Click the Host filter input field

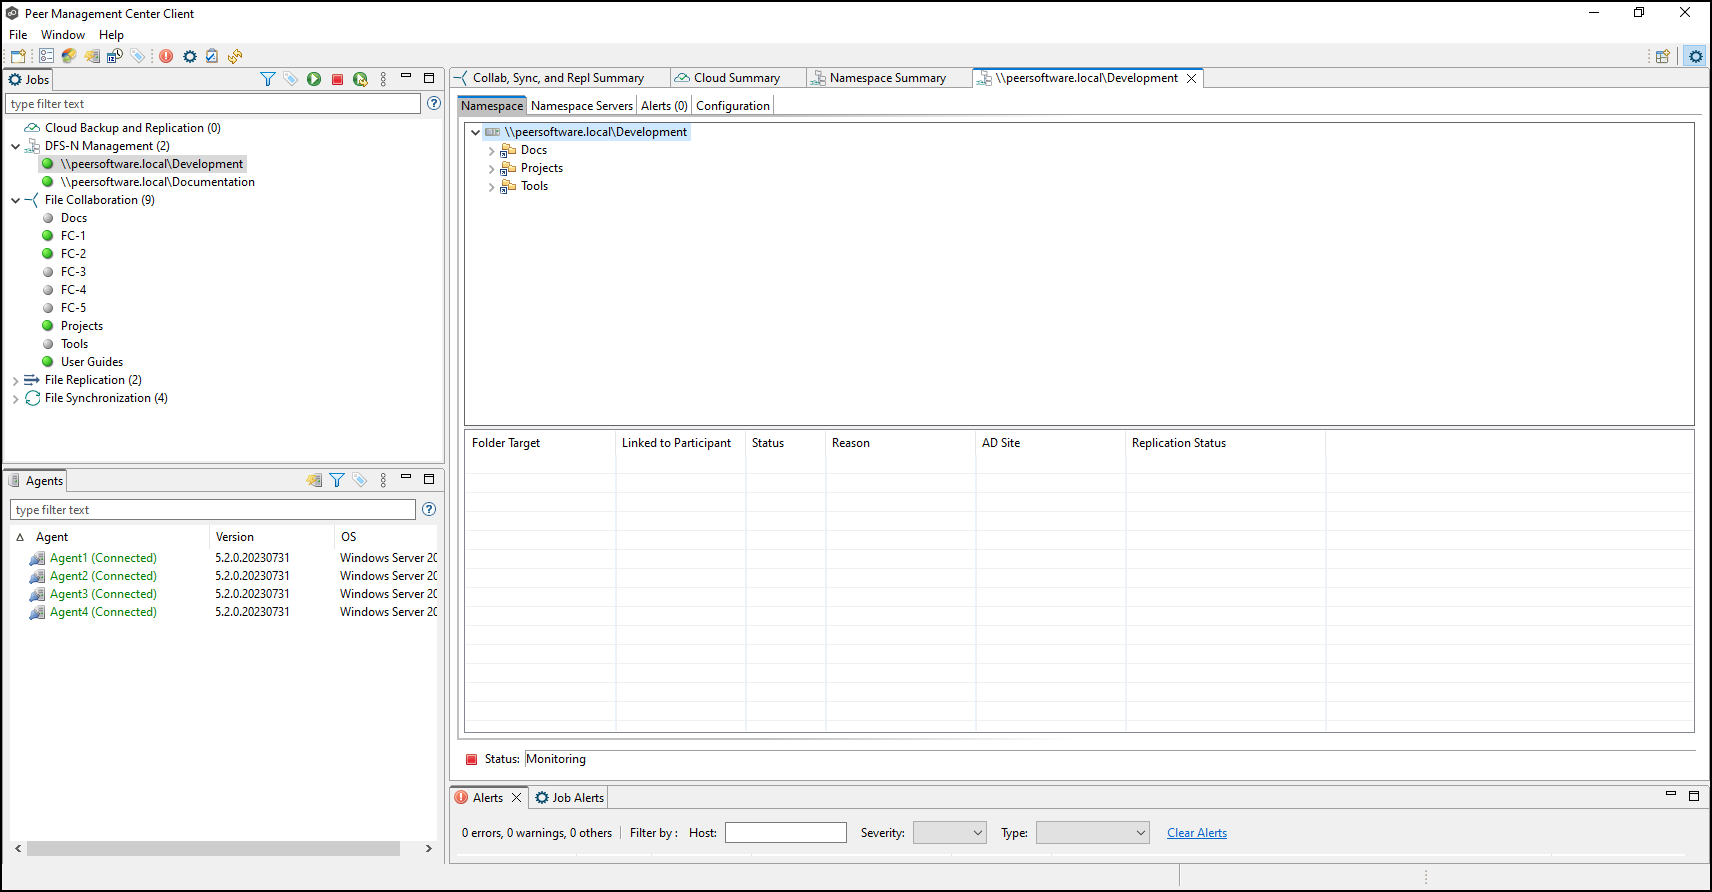pos(785,833)
